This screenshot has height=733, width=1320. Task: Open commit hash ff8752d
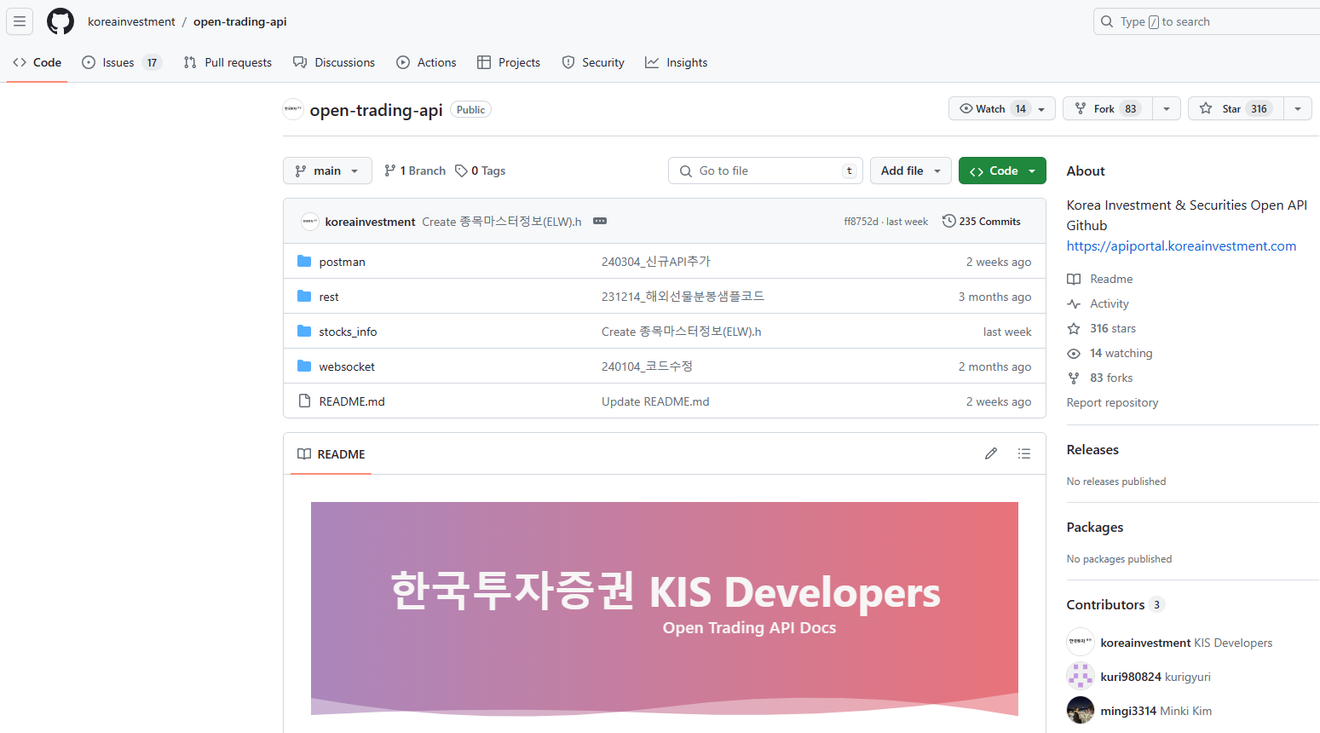click(x=861, y=222)
